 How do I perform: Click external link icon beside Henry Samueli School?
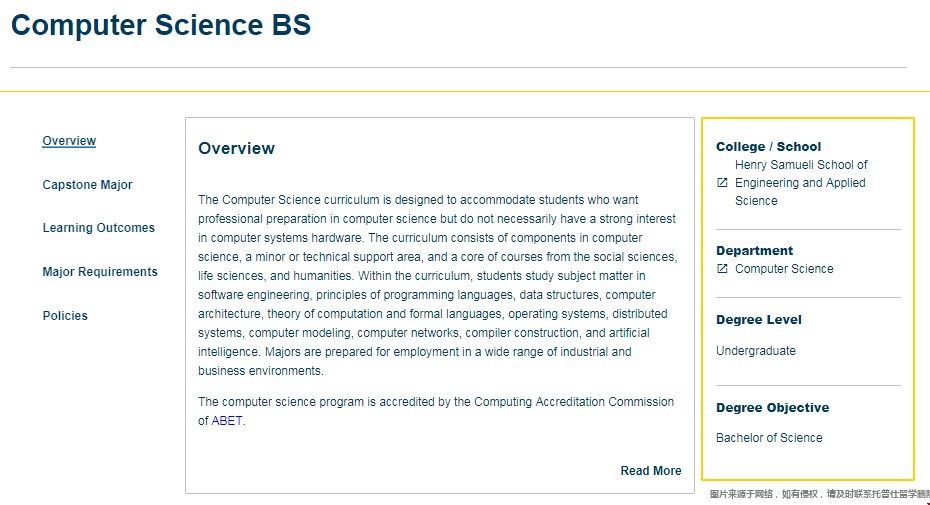(x=722, y=183)
